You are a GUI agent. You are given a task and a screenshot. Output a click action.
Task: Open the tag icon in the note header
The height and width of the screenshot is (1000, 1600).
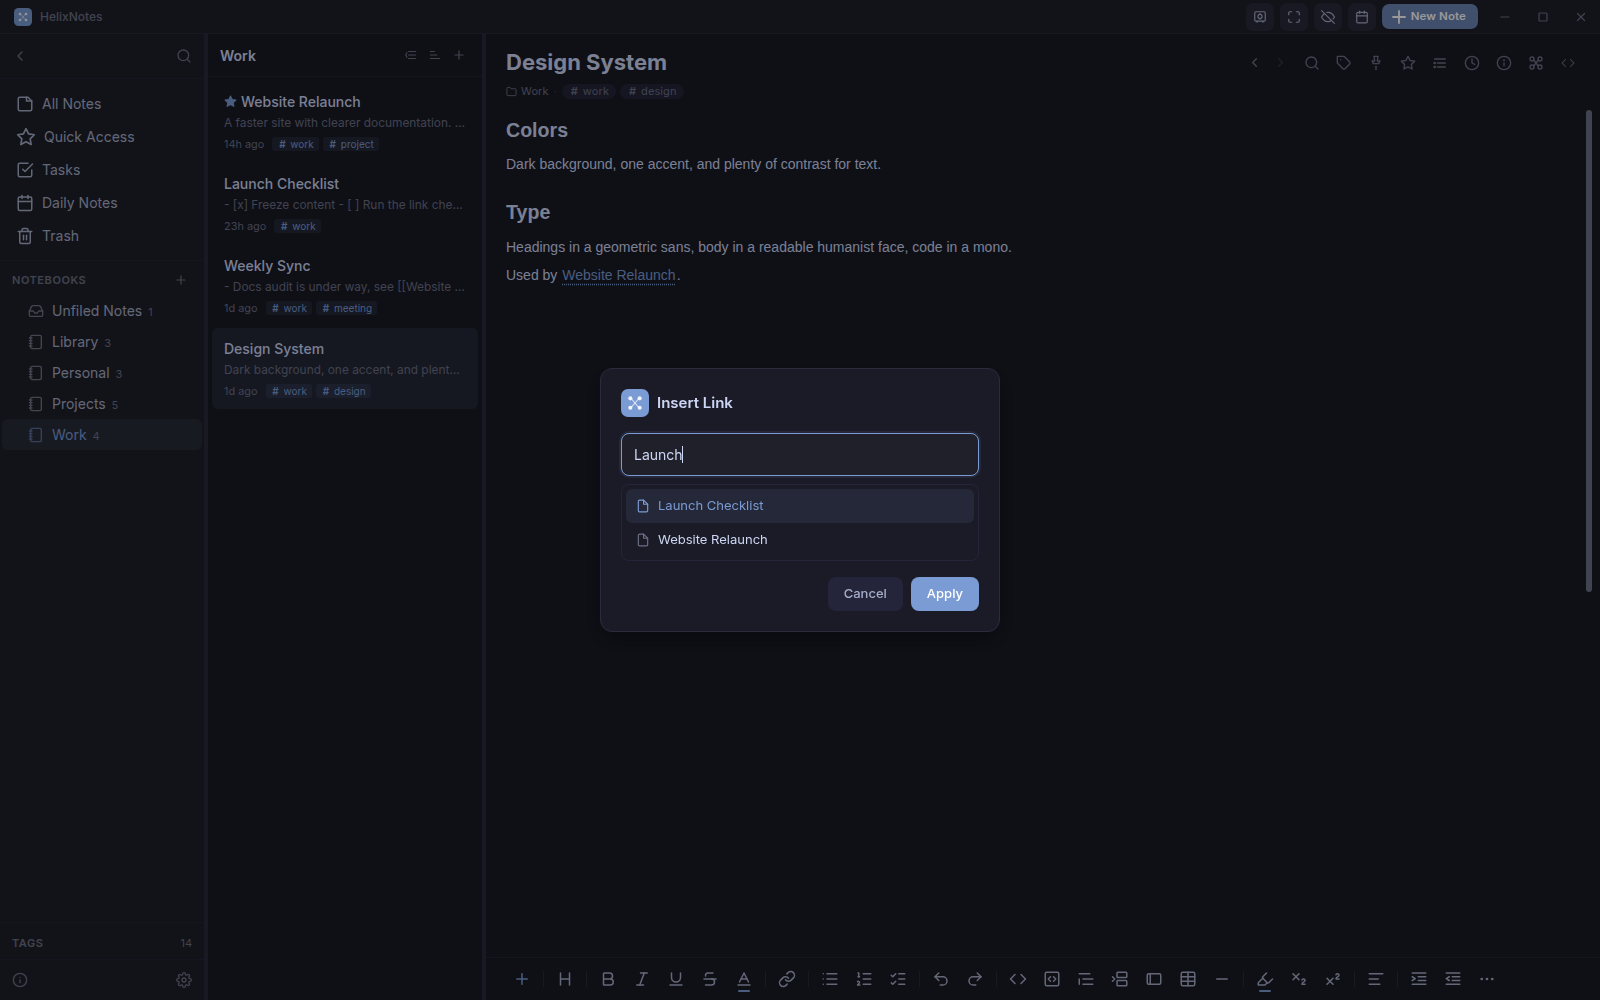1344,63
